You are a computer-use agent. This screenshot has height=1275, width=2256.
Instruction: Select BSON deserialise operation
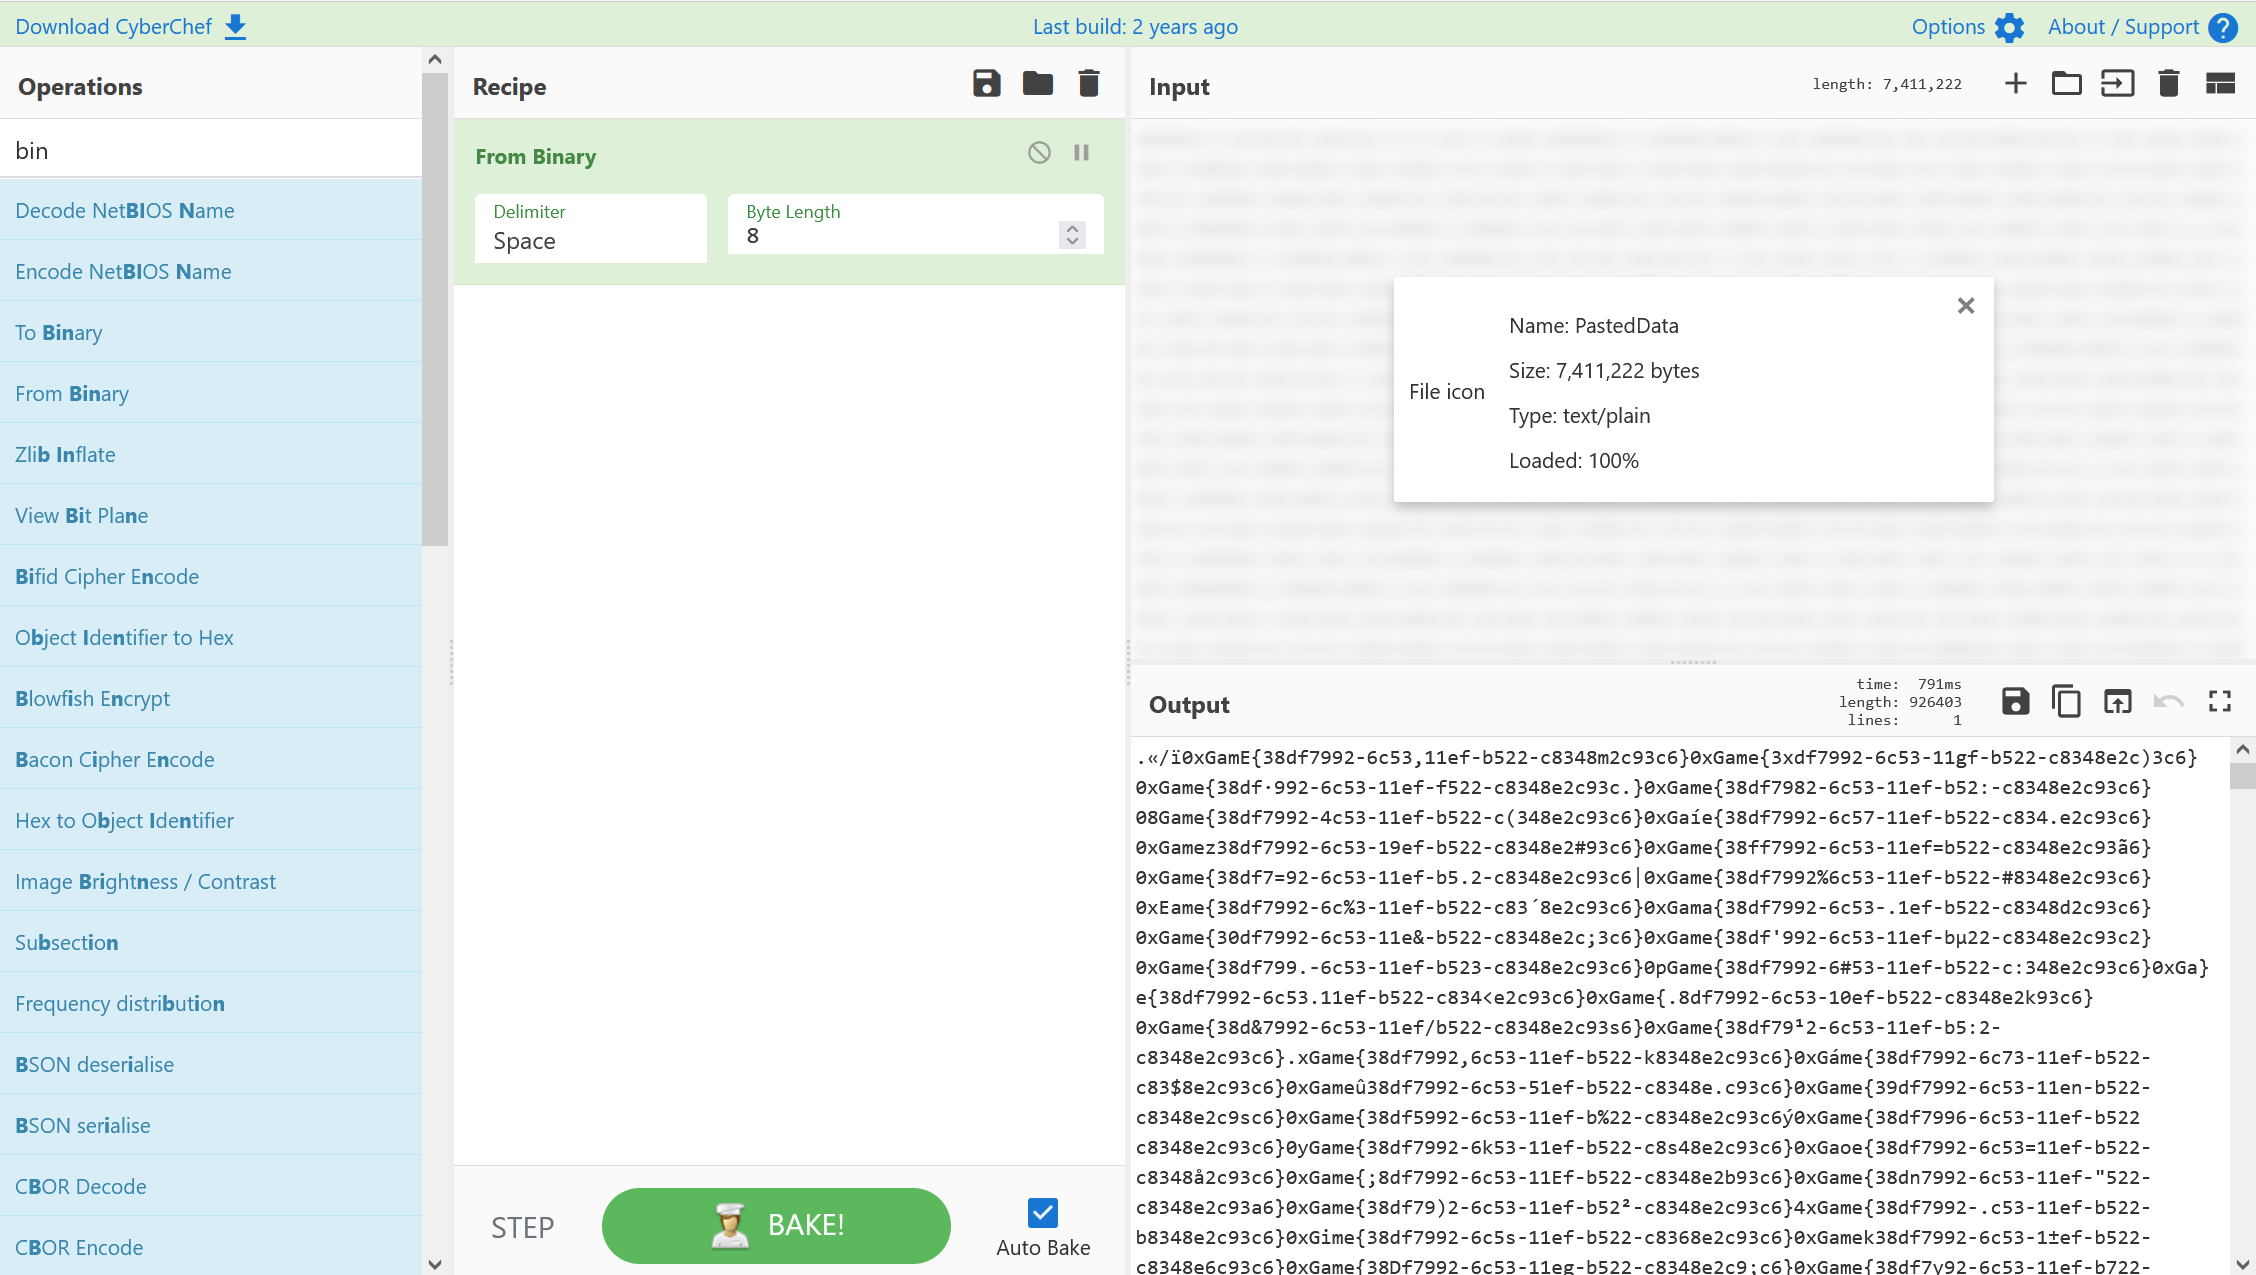(x=211, y=1064)
